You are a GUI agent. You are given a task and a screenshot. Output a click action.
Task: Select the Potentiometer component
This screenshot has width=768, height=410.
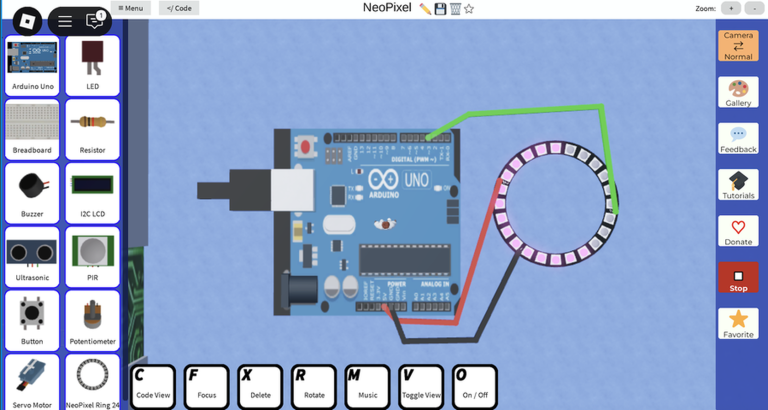point(93,320)
